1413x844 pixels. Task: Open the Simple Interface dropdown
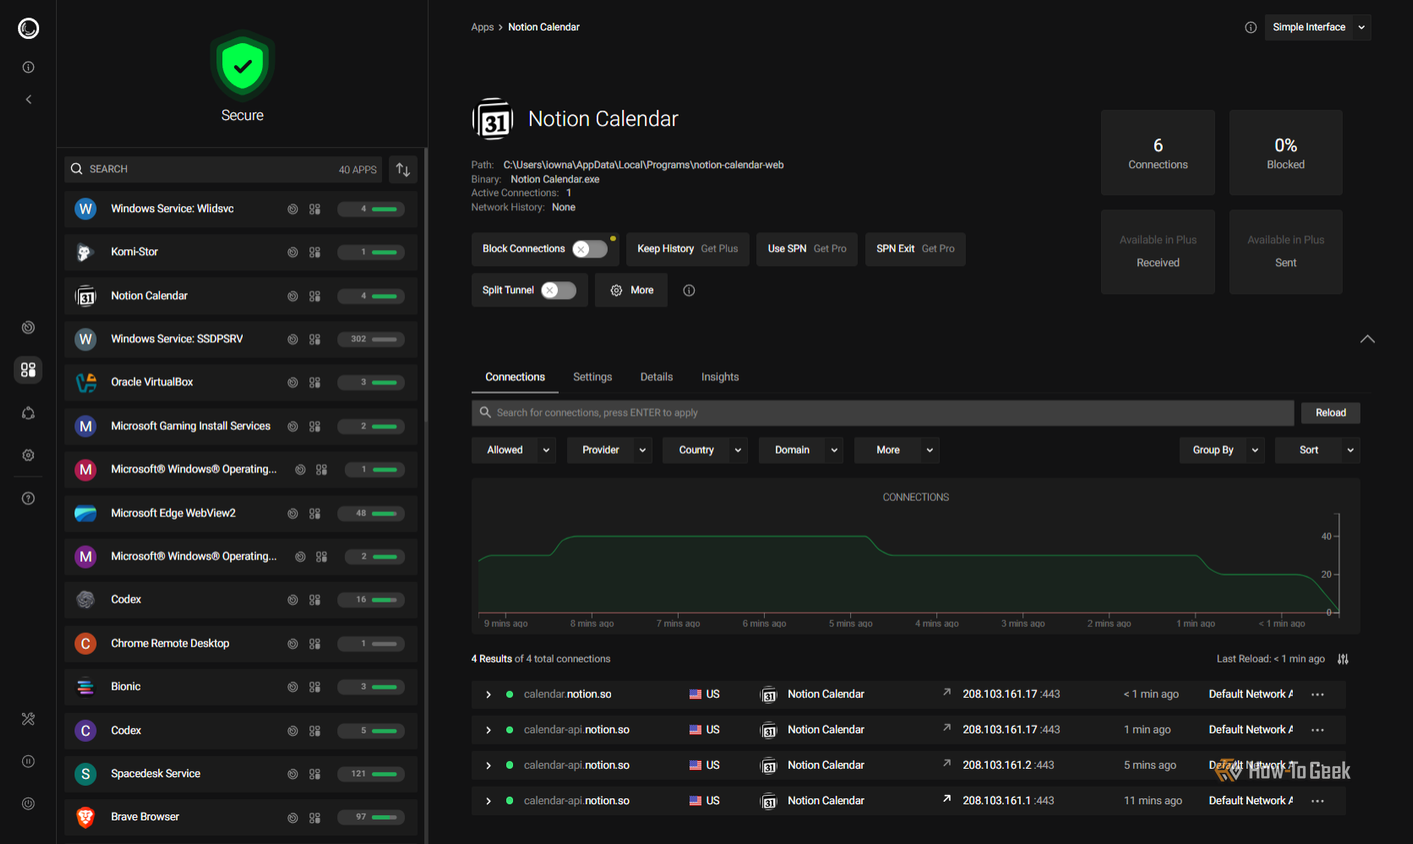1318,28
